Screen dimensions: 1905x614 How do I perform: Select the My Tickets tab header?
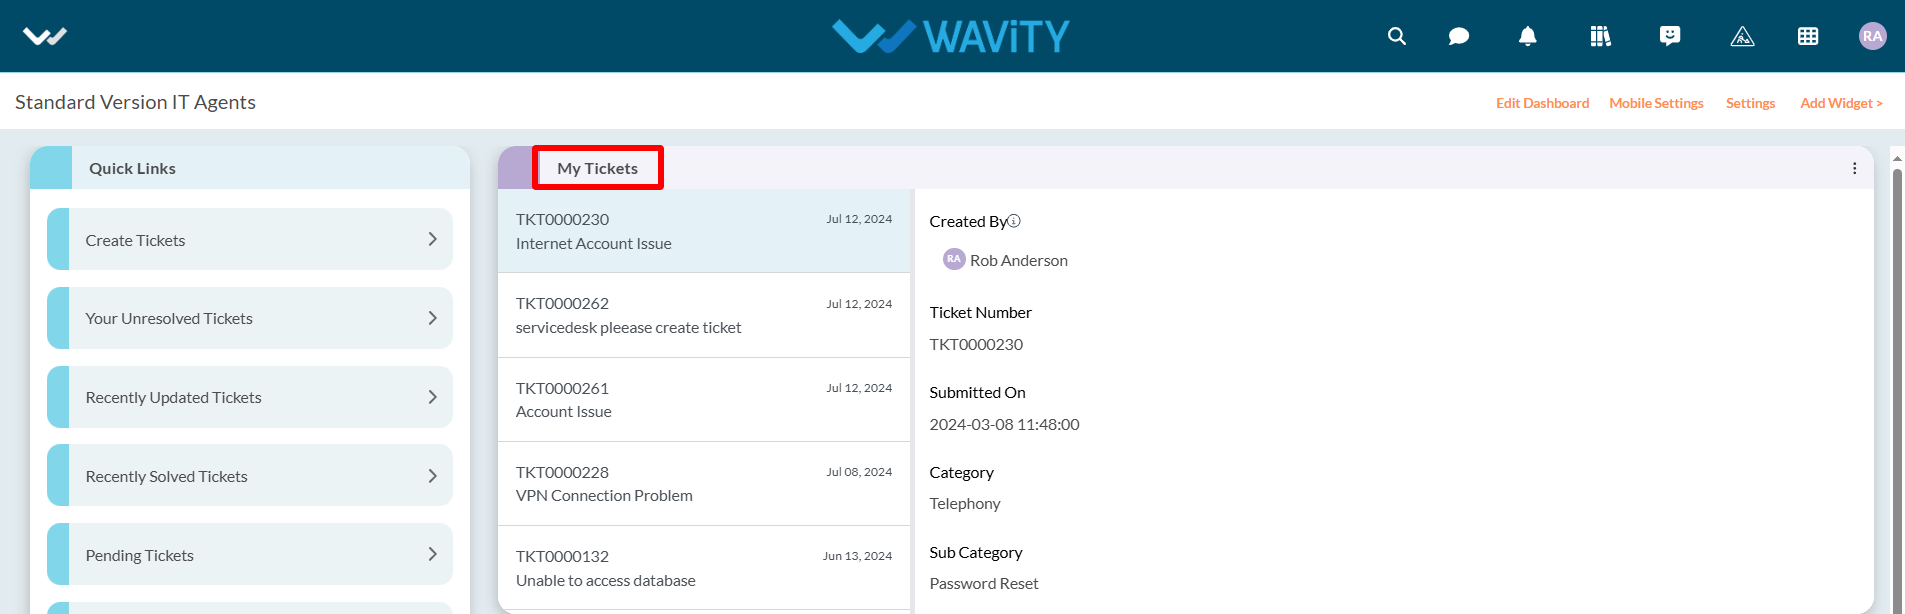point(597,168)
